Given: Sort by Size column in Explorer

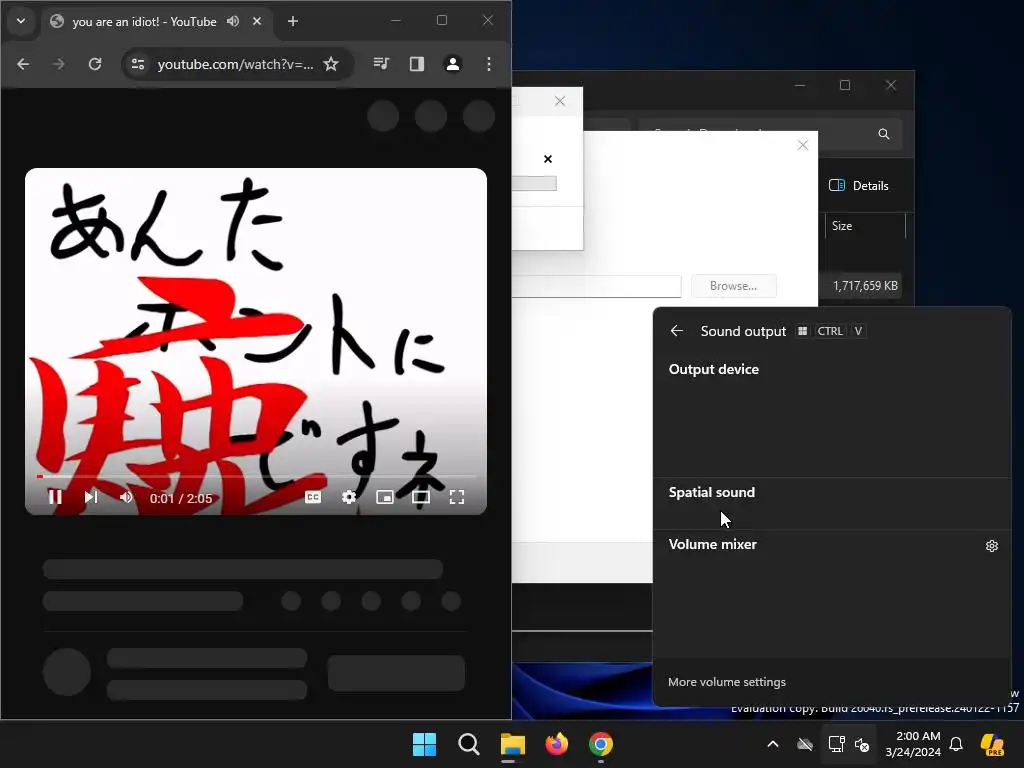Looking at the screenshot, I should tap(864, 226).
